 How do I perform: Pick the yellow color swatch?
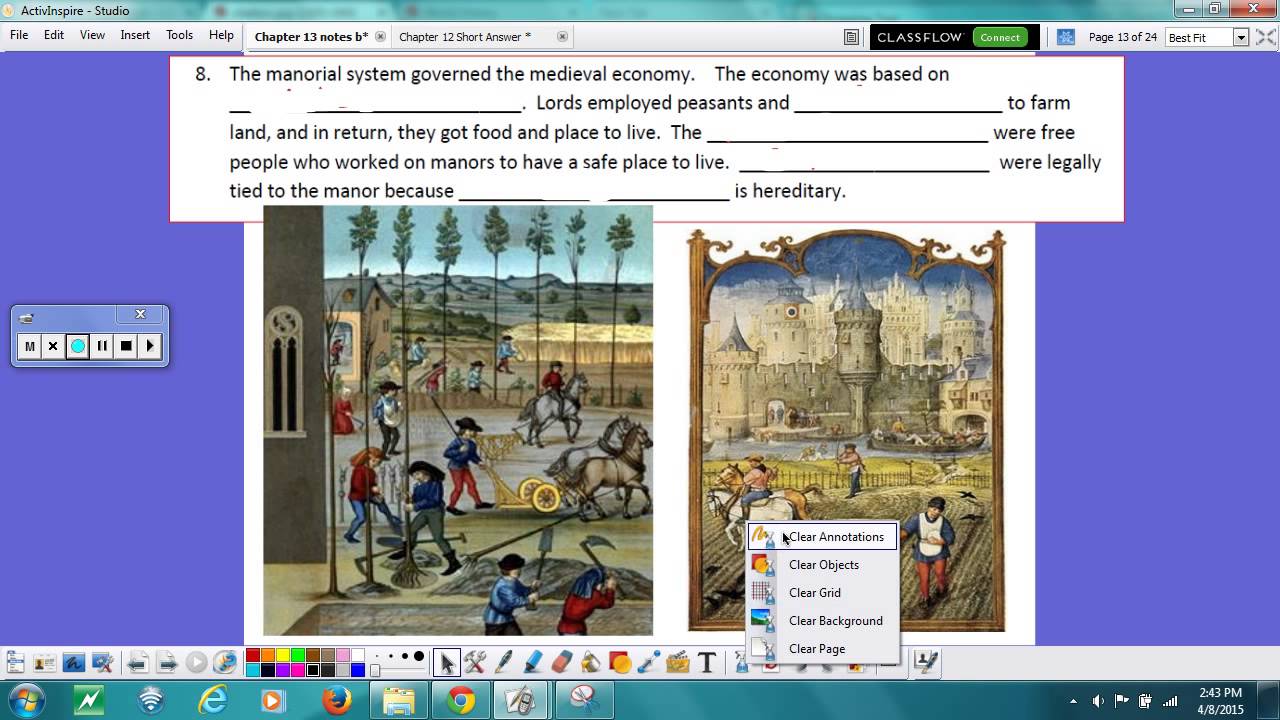point(282,656)
